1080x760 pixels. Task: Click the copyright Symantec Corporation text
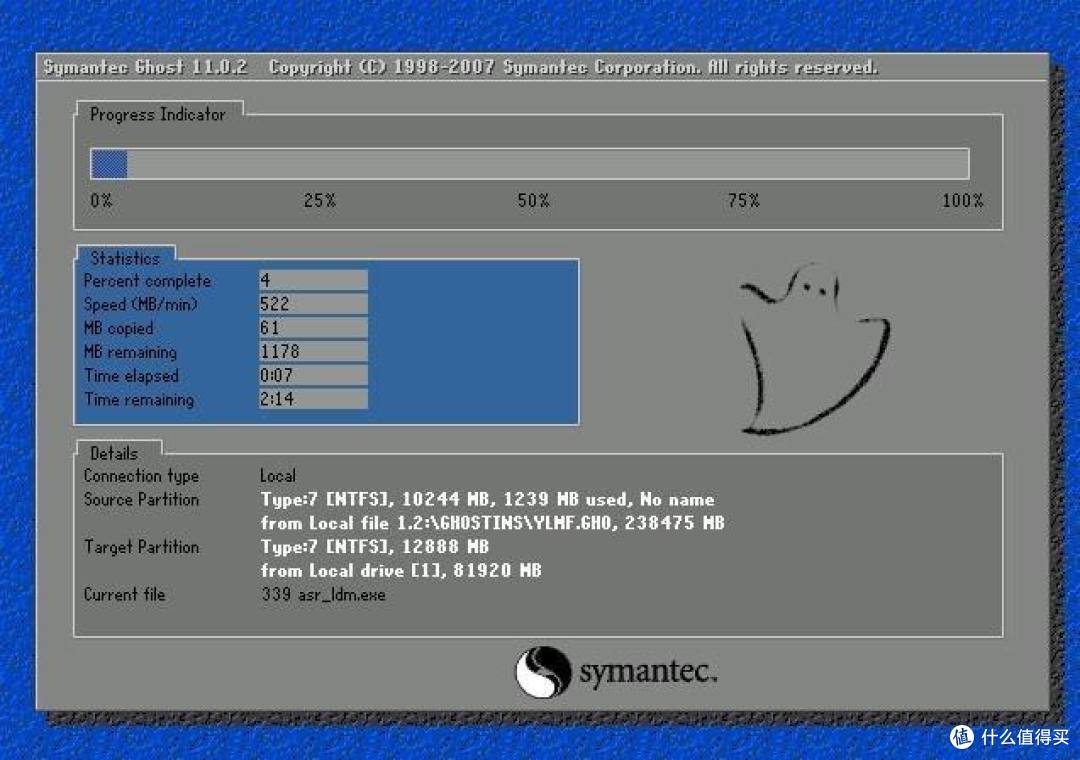[x=573, y=67]
